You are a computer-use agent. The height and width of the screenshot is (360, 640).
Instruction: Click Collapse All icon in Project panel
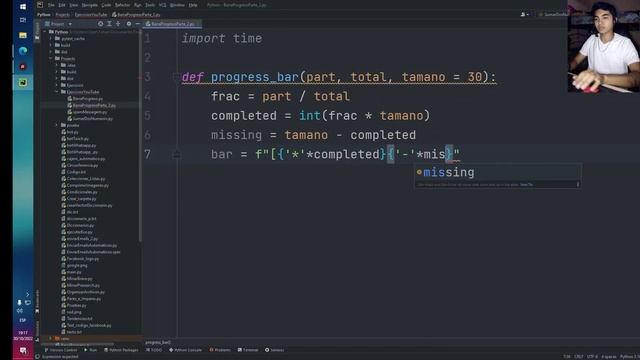tap(118, 24)
